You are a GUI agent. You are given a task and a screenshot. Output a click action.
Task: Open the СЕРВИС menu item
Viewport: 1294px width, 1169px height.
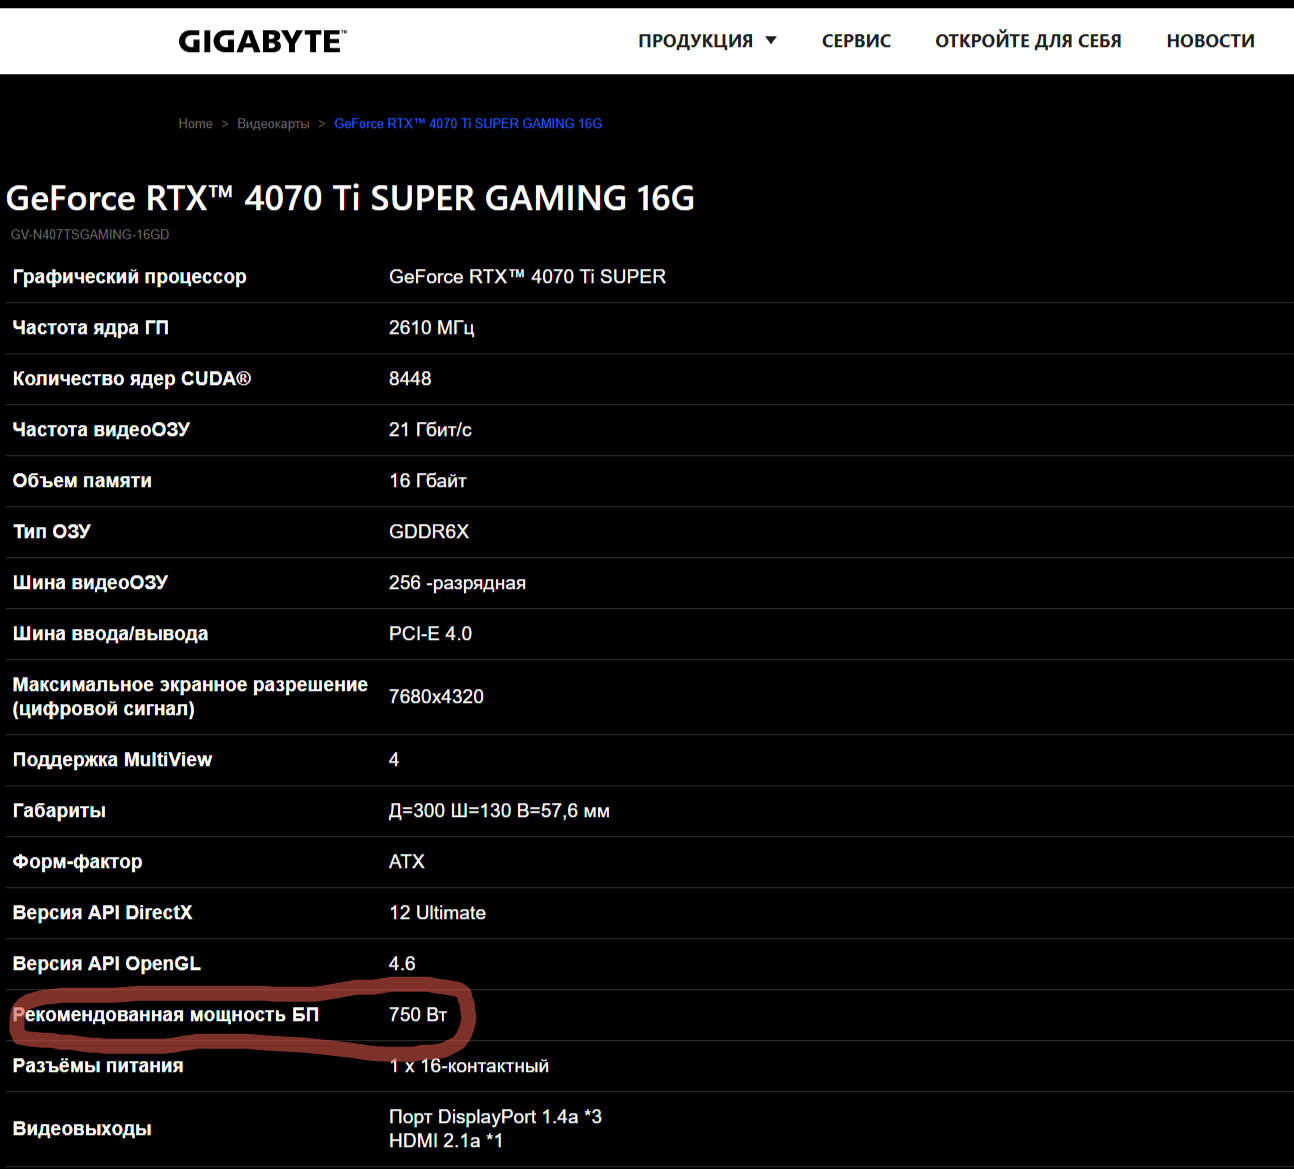[856, 41]
